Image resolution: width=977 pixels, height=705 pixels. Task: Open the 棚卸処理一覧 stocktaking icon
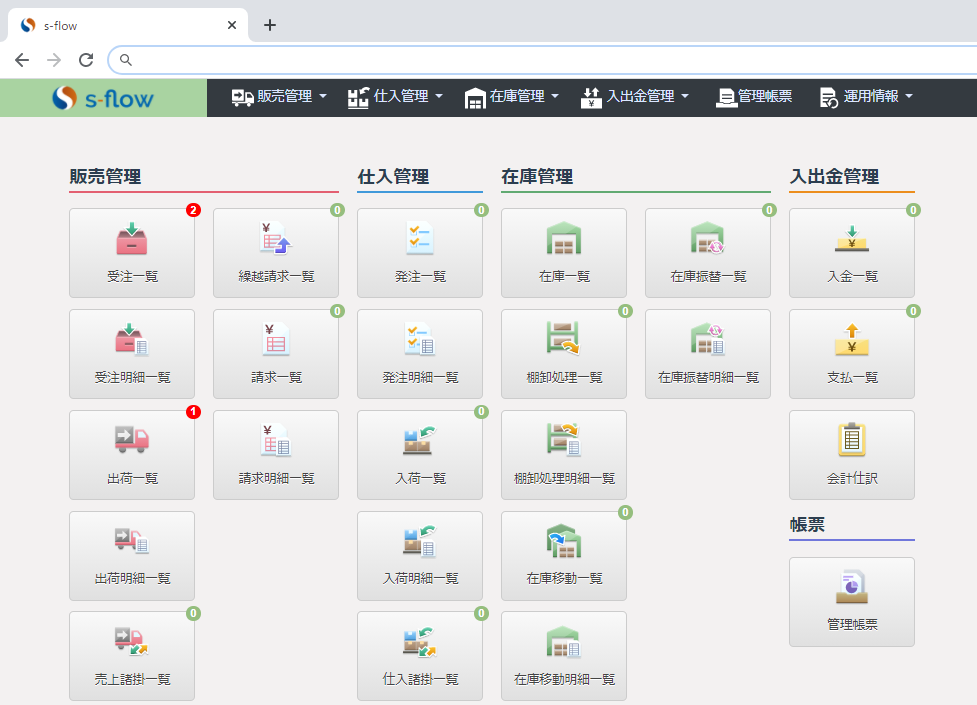point(563,353)
